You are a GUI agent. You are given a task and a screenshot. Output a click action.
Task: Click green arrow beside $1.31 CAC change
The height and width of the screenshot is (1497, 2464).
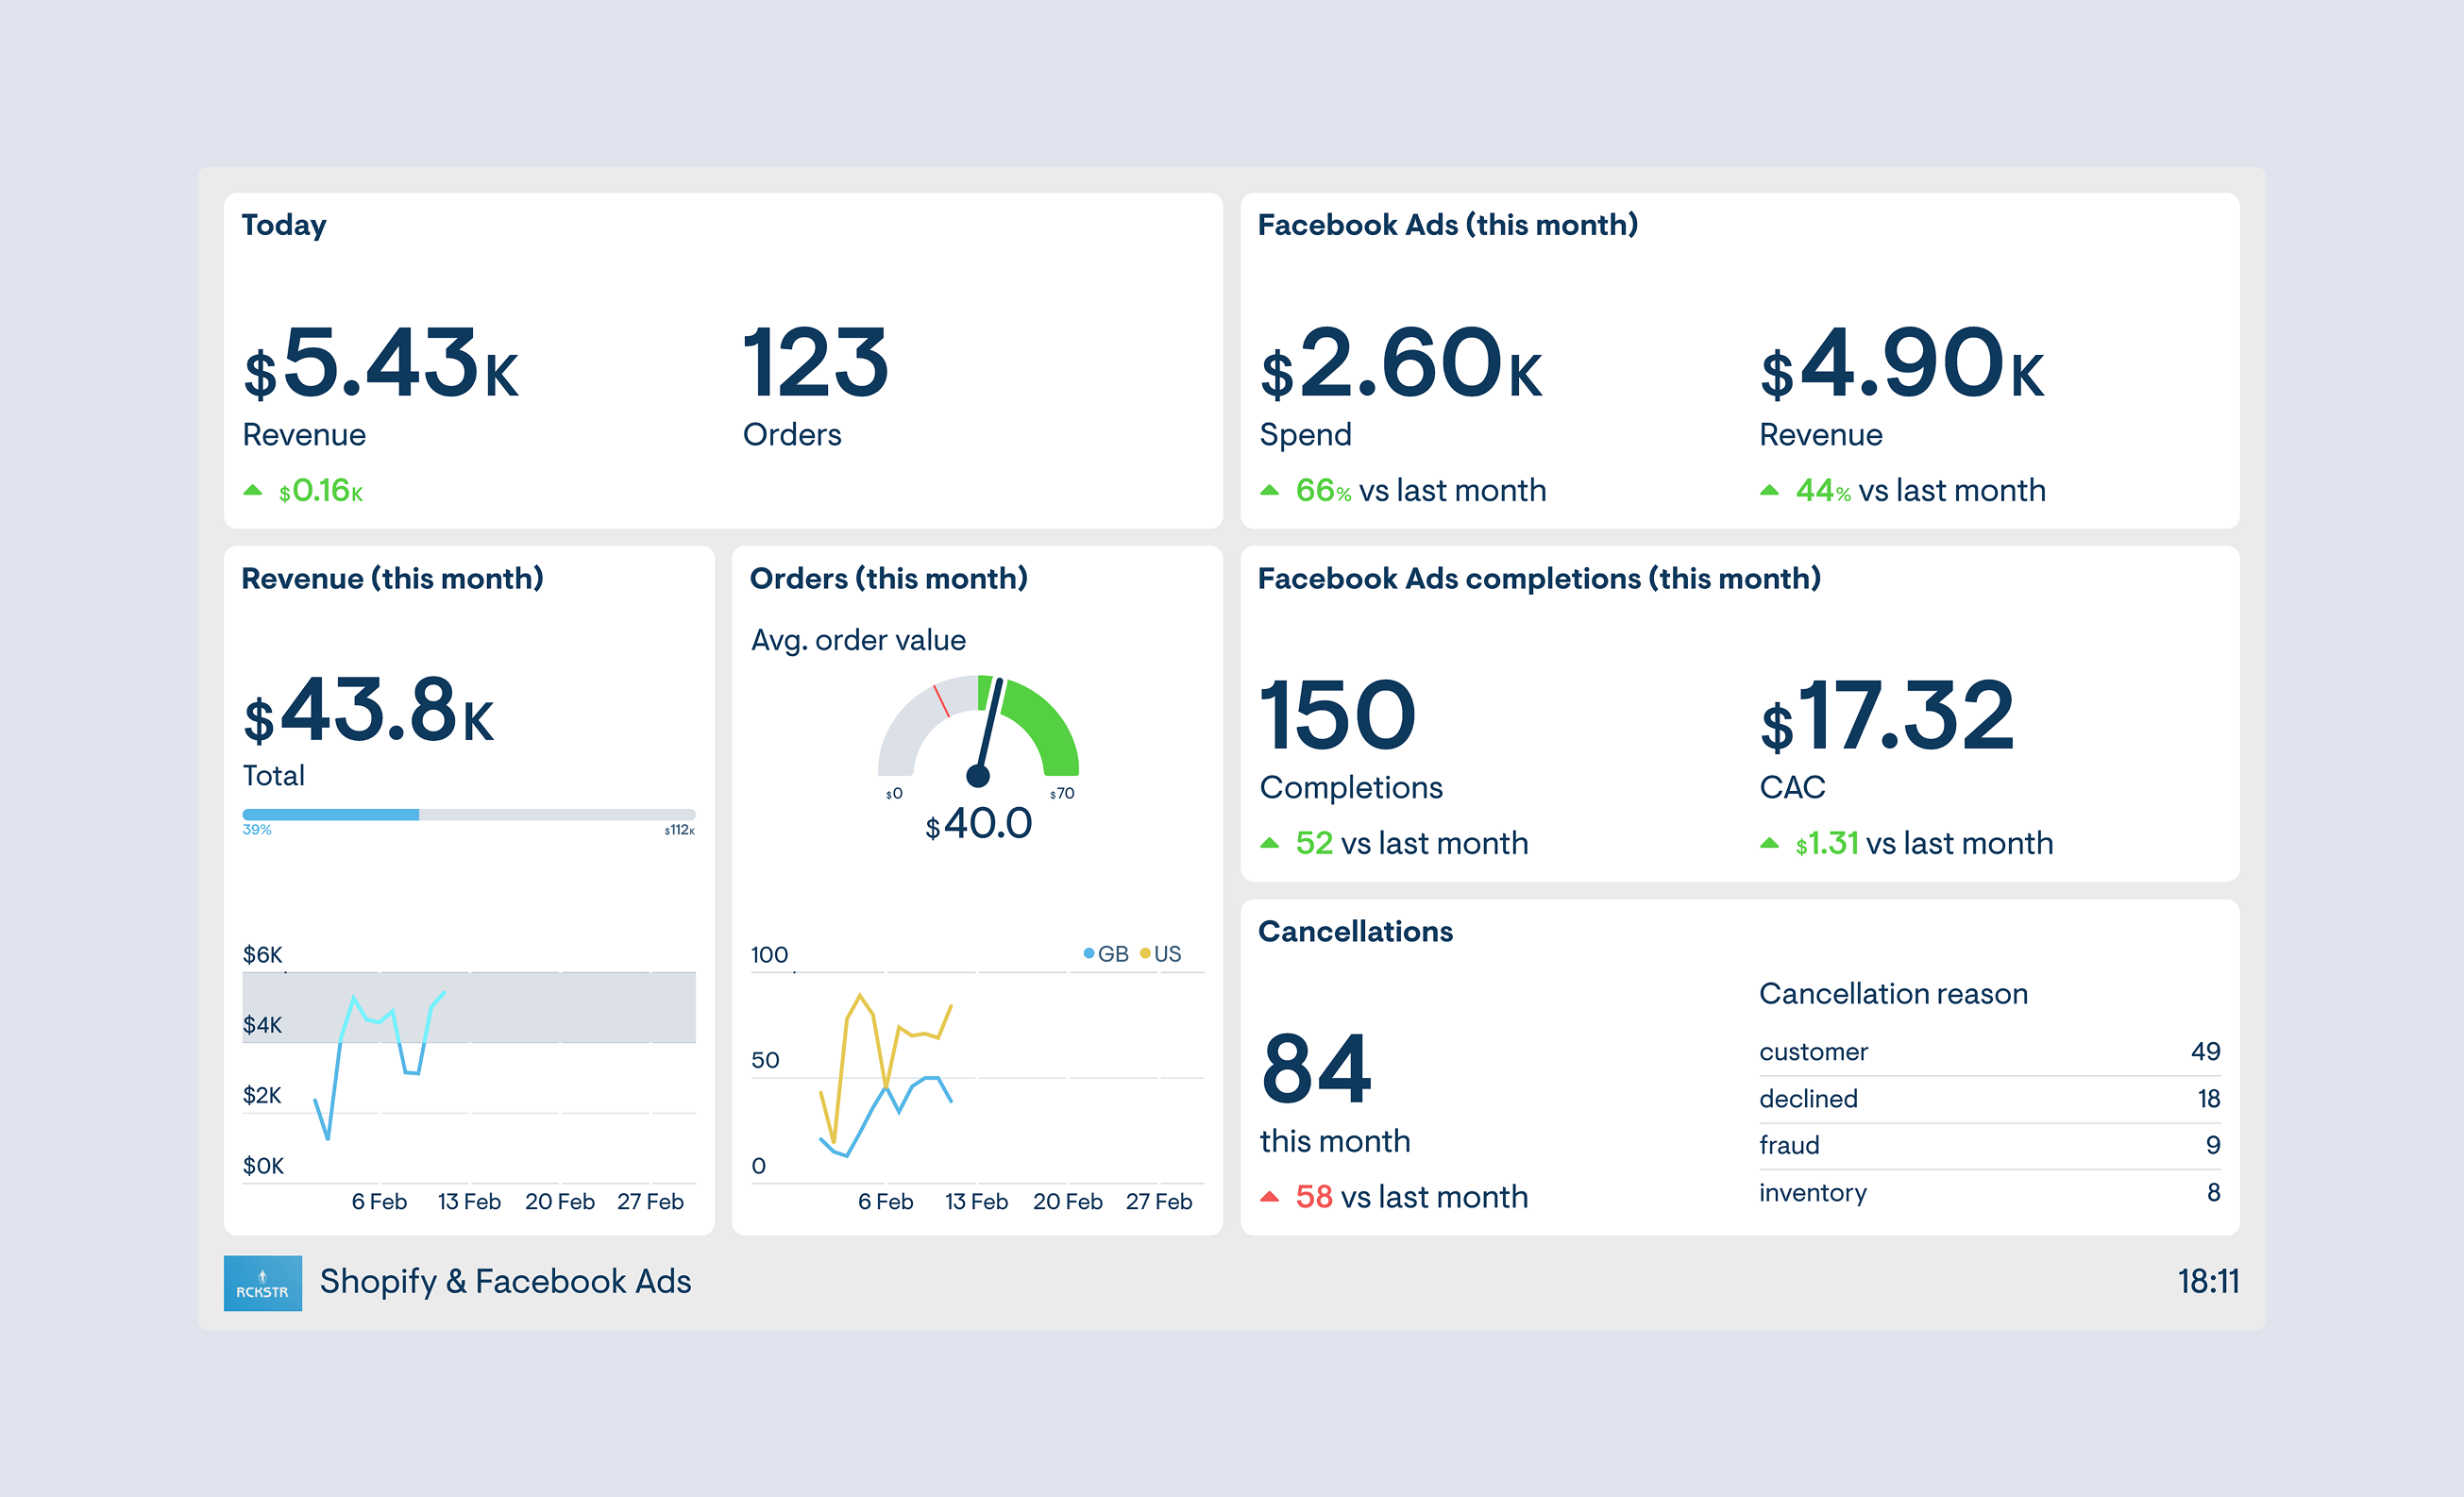coord(1769,843)
